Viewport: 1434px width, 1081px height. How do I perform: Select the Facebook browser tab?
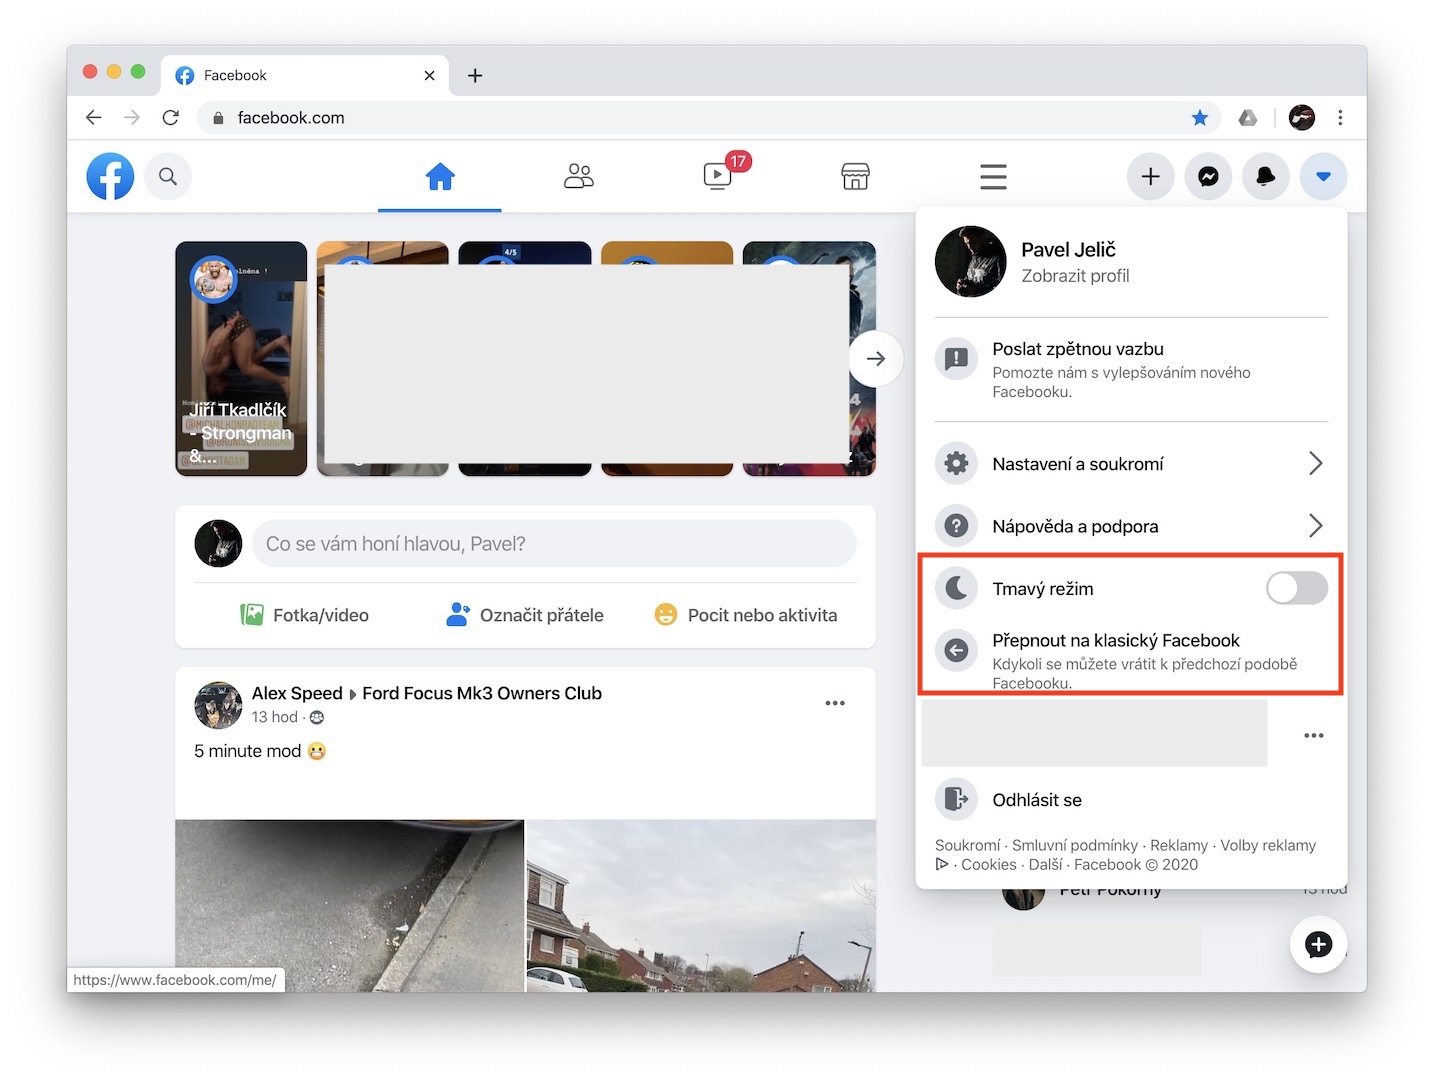304,75
